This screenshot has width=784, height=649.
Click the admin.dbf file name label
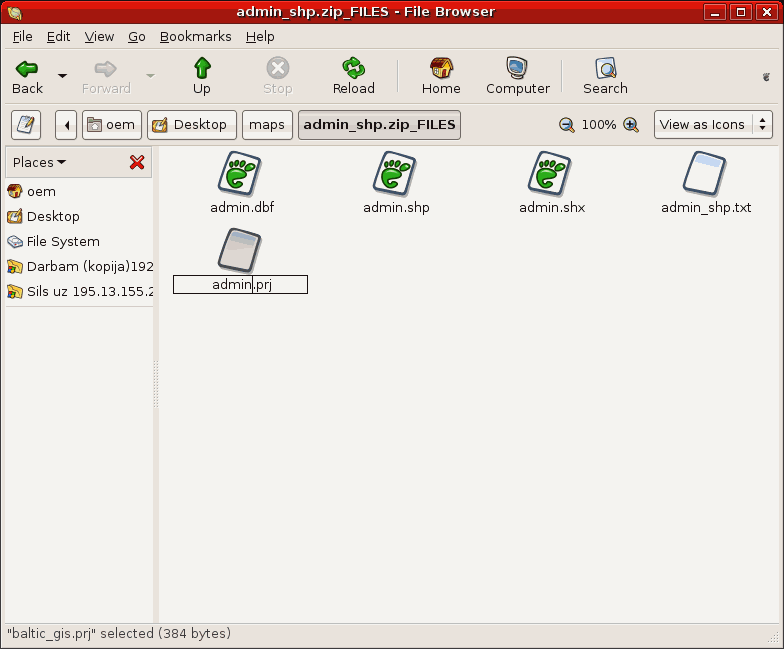[242, 208]
